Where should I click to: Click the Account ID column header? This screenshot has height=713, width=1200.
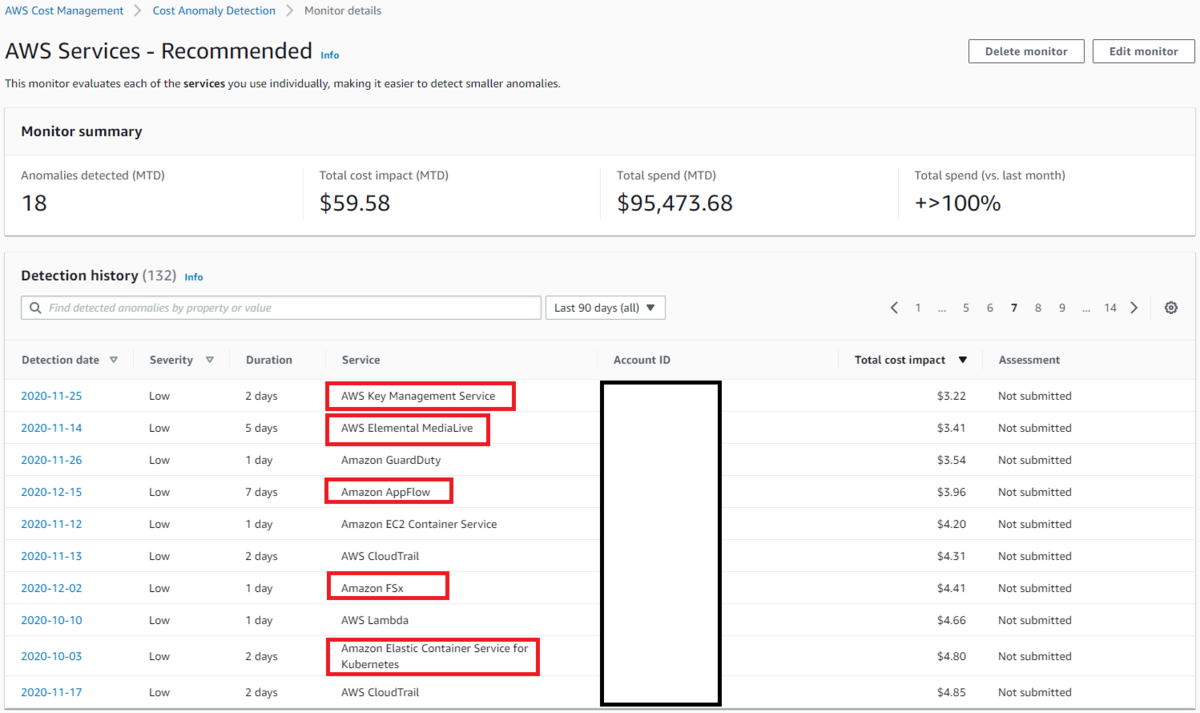click(642, 360)
